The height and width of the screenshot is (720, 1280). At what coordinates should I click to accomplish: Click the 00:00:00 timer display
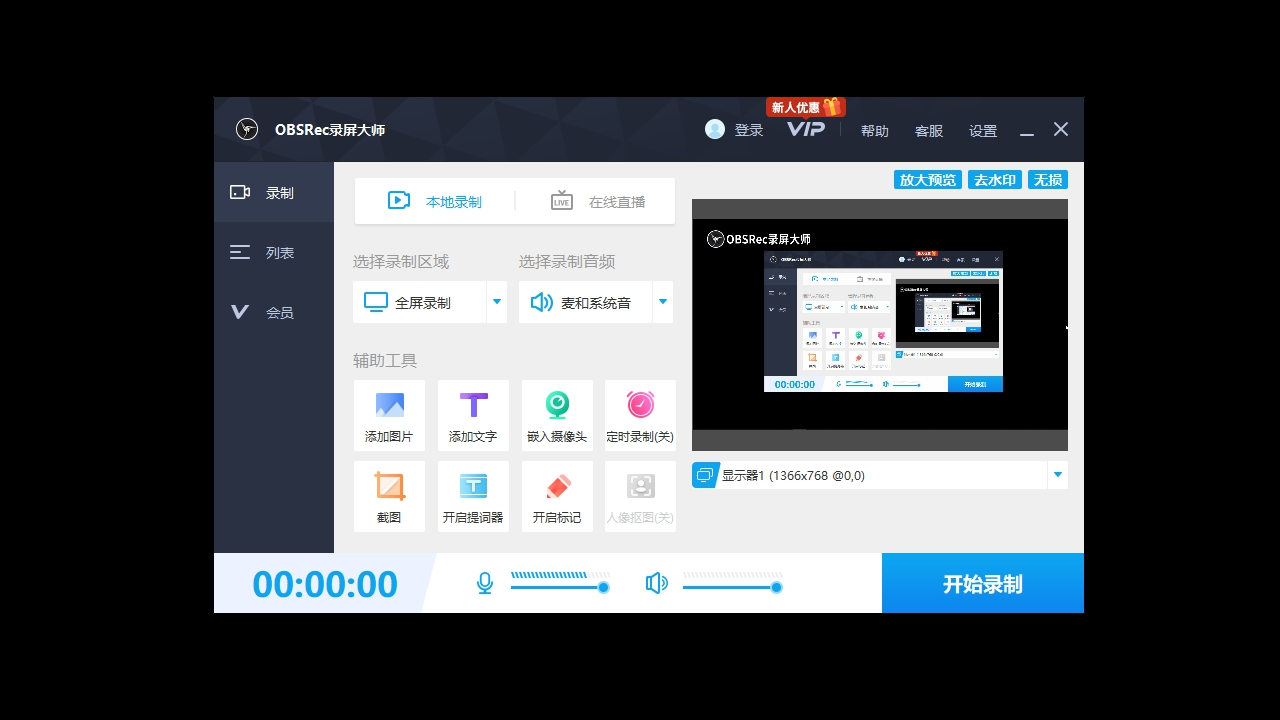coord(325,583)
